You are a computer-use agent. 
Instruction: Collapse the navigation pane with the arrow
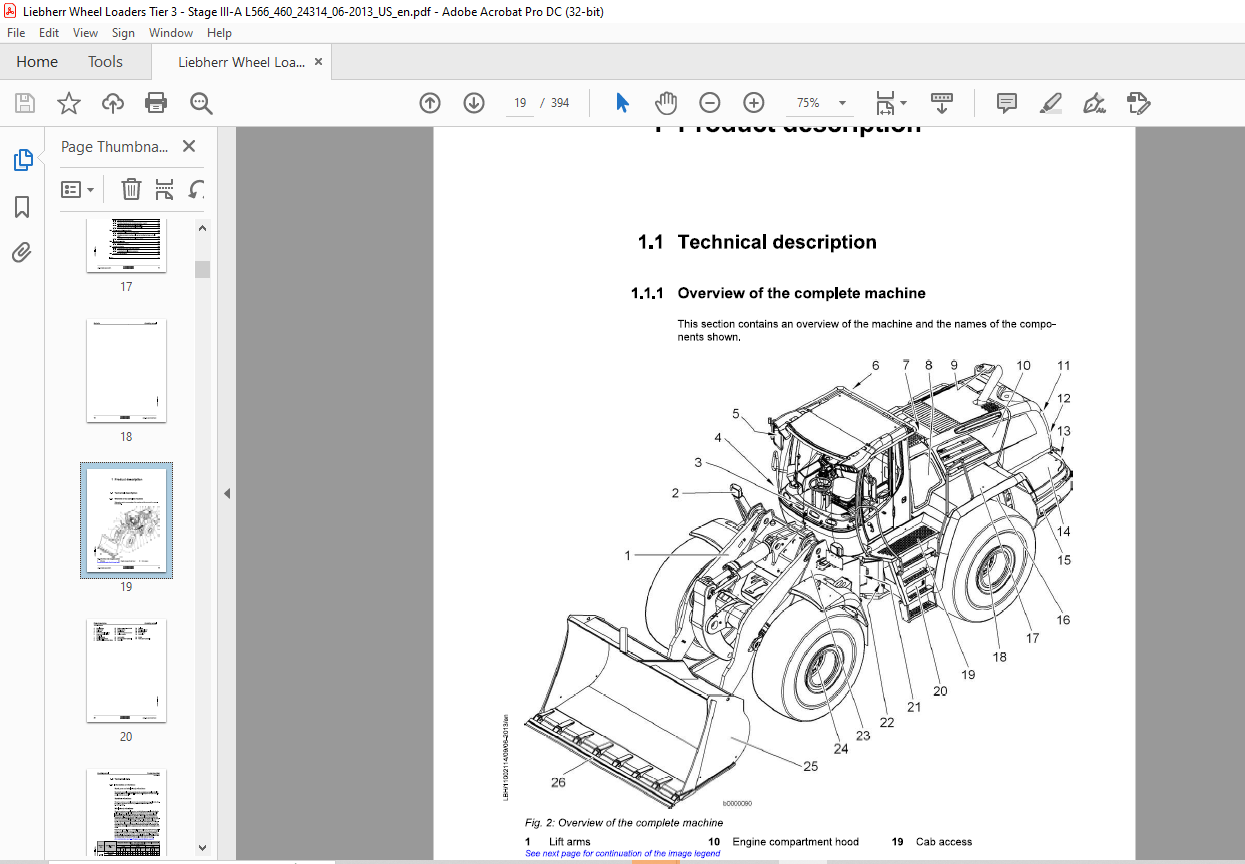click(x=226, y=493)
